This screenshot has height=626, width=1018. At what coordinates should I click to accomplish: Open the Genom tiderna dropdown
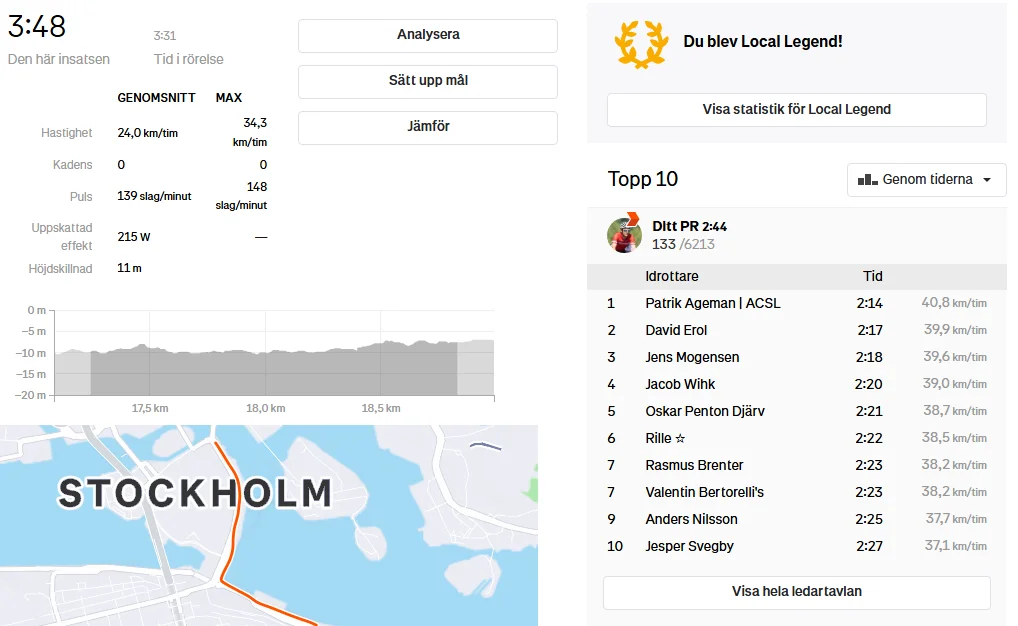coord(926,180)
